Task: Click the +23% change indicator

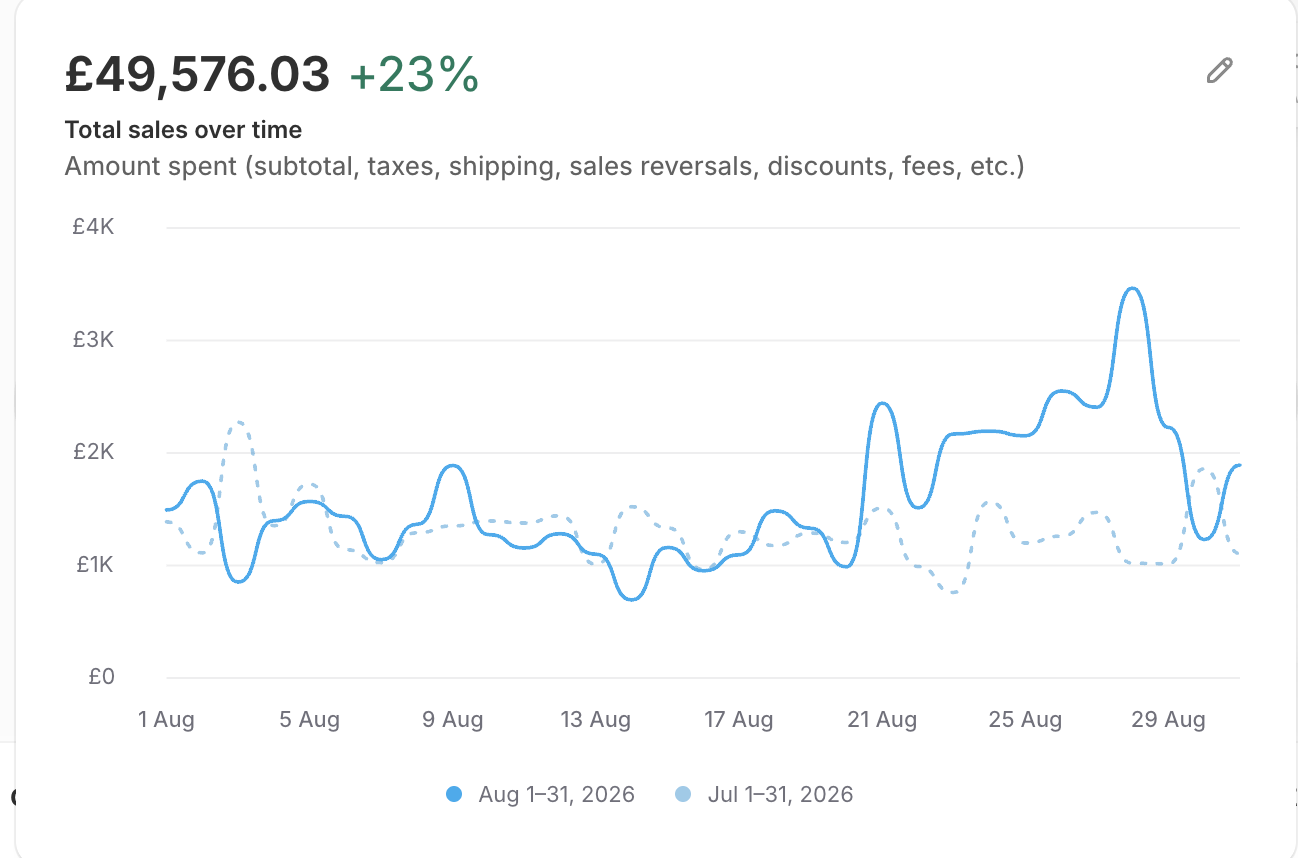Action: (x=414, y=75)
